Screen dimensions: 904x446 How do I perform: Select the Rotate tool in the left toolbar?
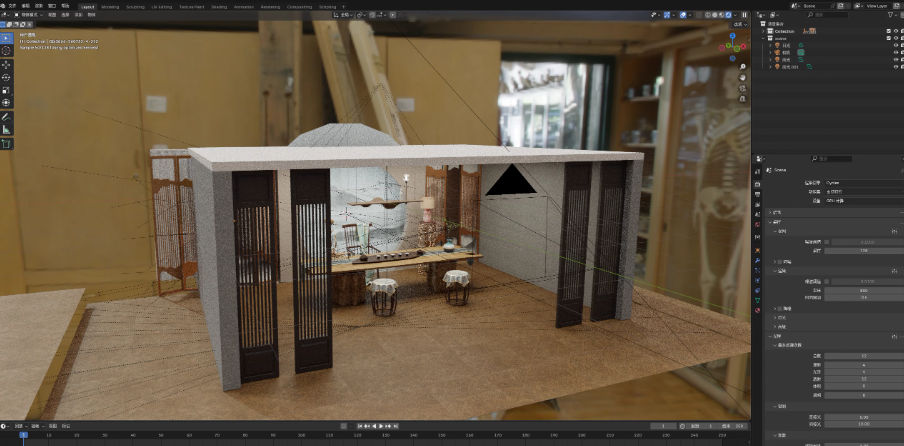pyautogui.click(x=6, y=77)
